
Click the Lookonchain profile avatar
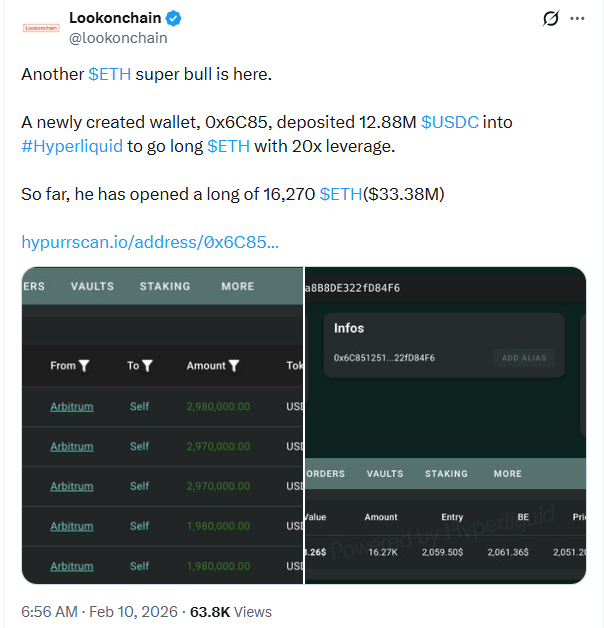(x=41, y=28)
